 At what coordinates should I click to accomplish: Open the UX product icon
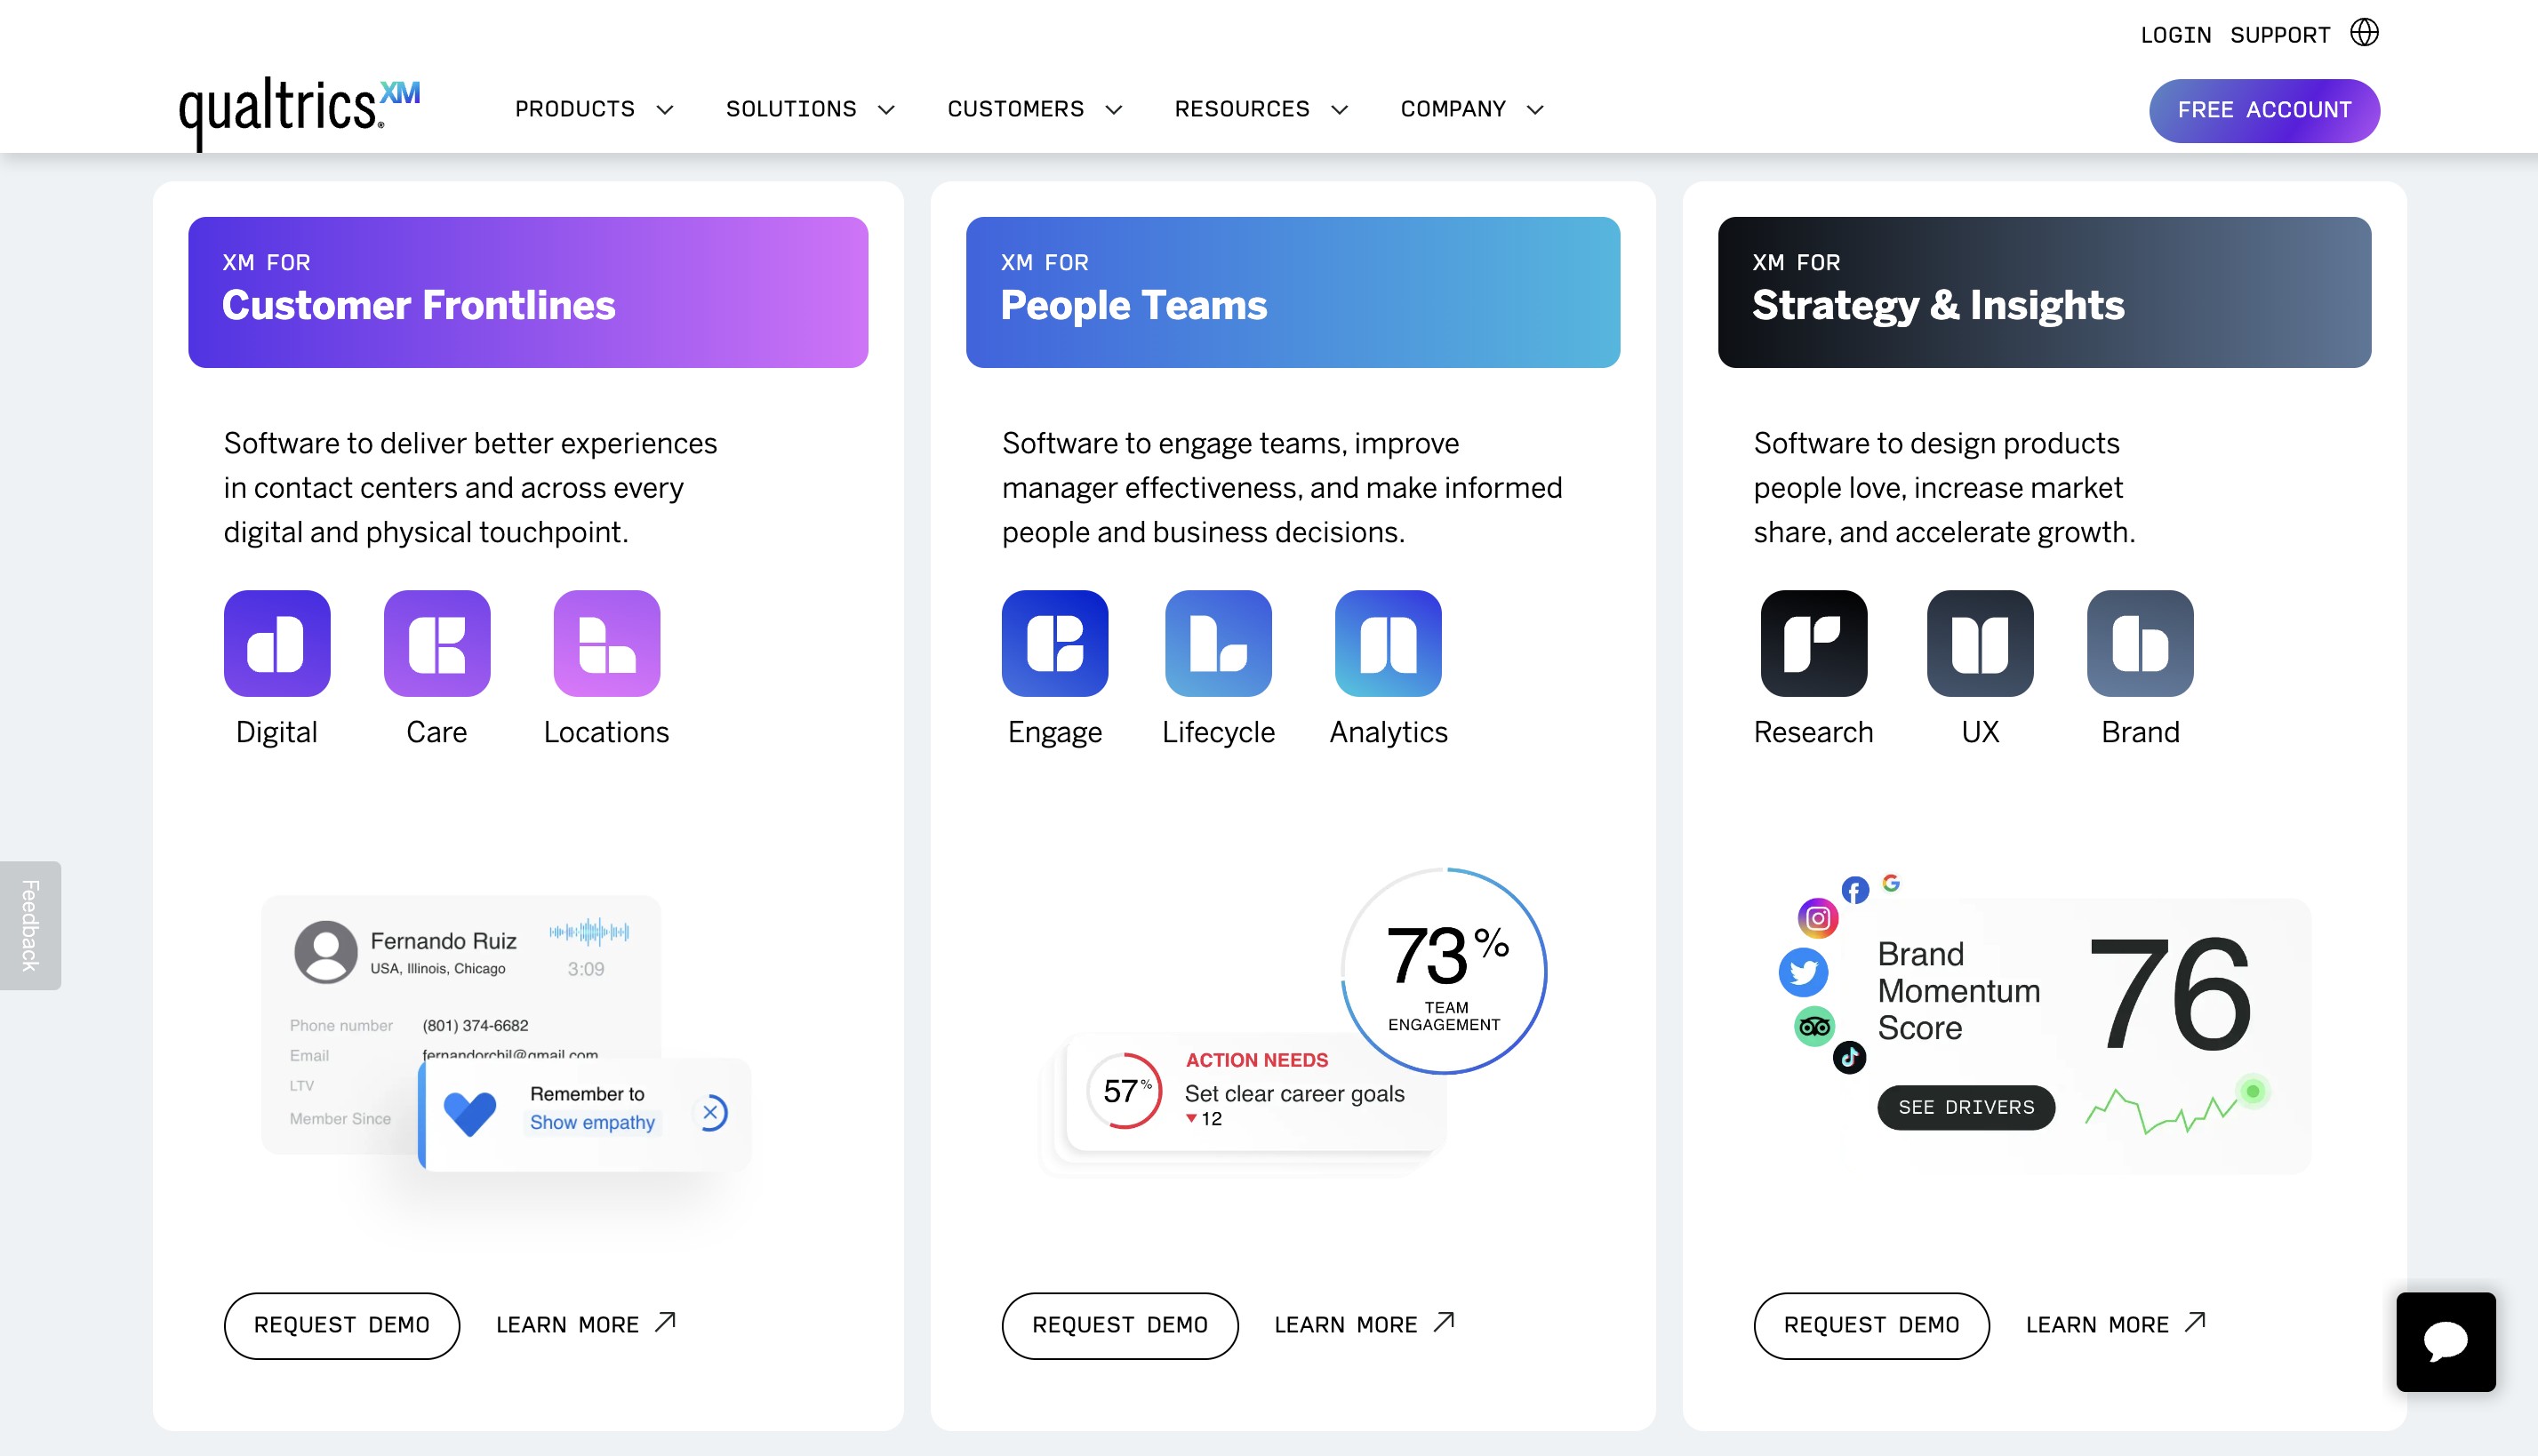tap(1980, 643)
